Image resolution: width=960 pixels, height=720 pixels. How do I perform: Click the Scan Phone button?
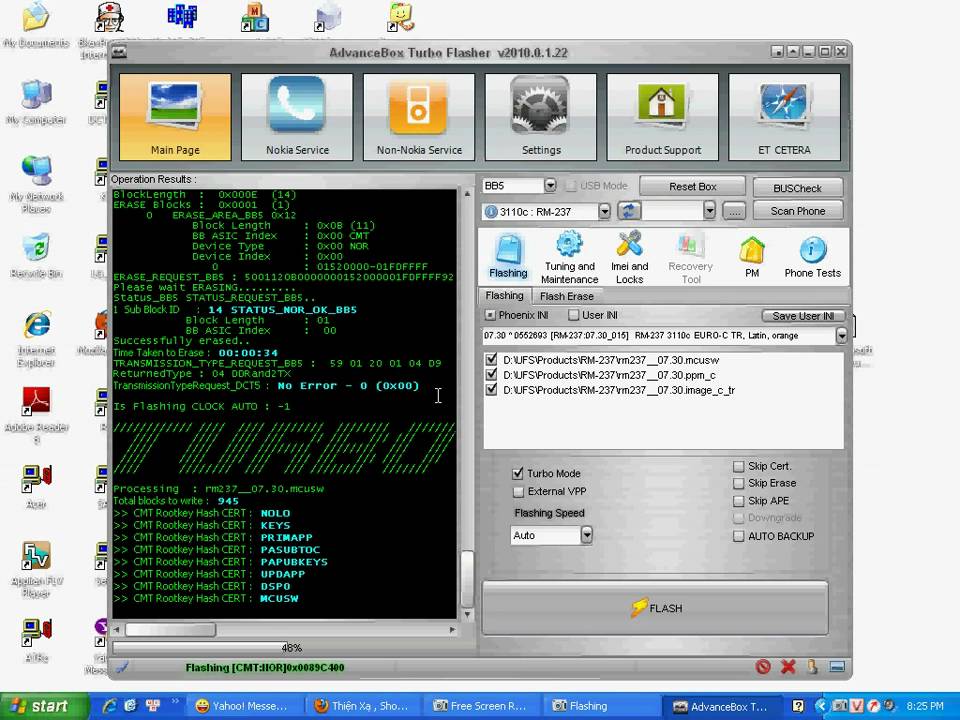797,211
